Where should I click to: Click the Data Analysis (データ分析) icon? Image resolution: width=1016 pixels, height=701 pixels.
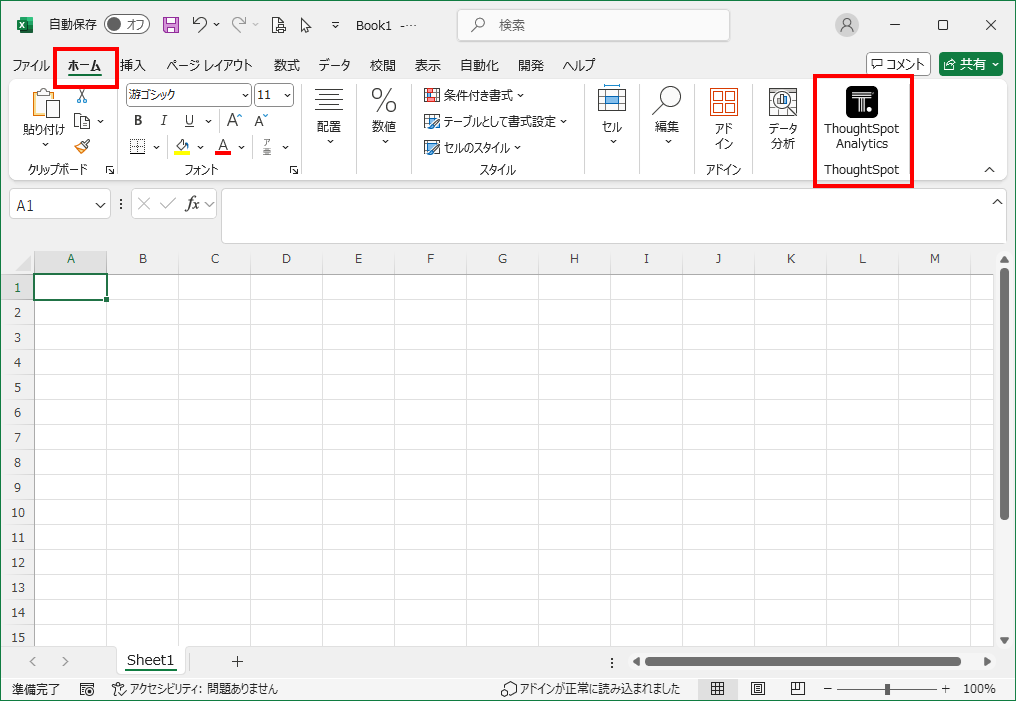tap(782, 118)
